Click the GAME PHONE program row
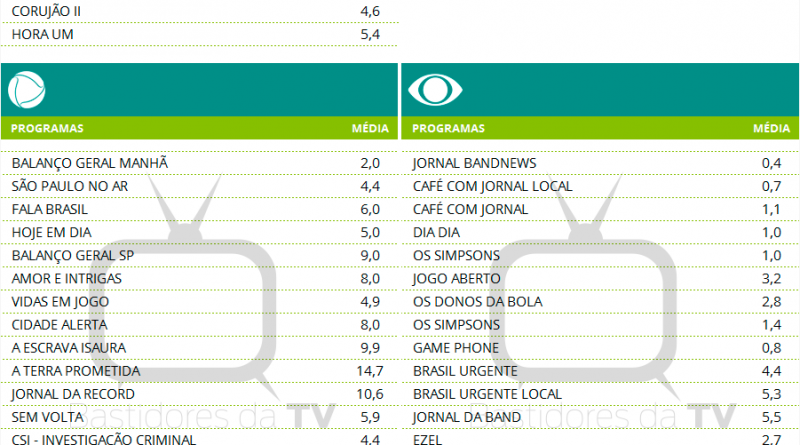Viewport: 800px width, 445px height. point(455,348)
